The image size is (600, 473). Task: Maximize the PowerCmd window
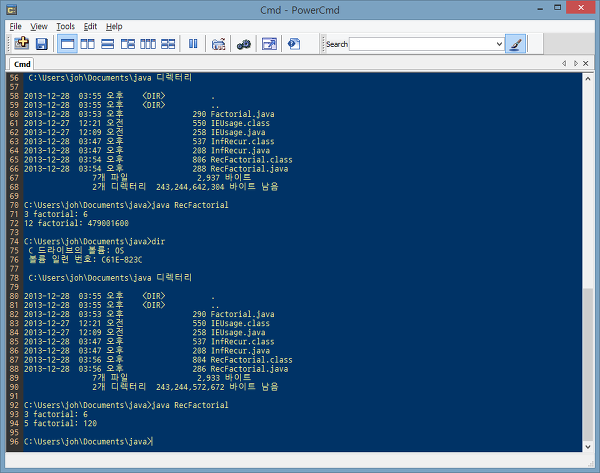coord(558,8)
